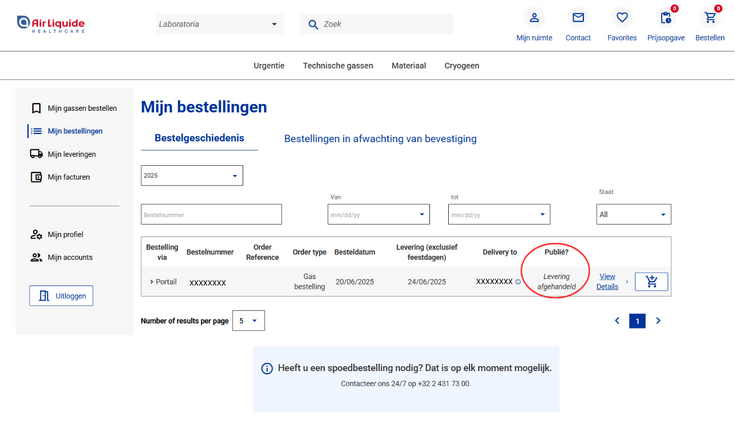Click the Gas bestelling order type cell
Image resolution: width=735 pixels, height=428 pixels.
coord(309,281)
